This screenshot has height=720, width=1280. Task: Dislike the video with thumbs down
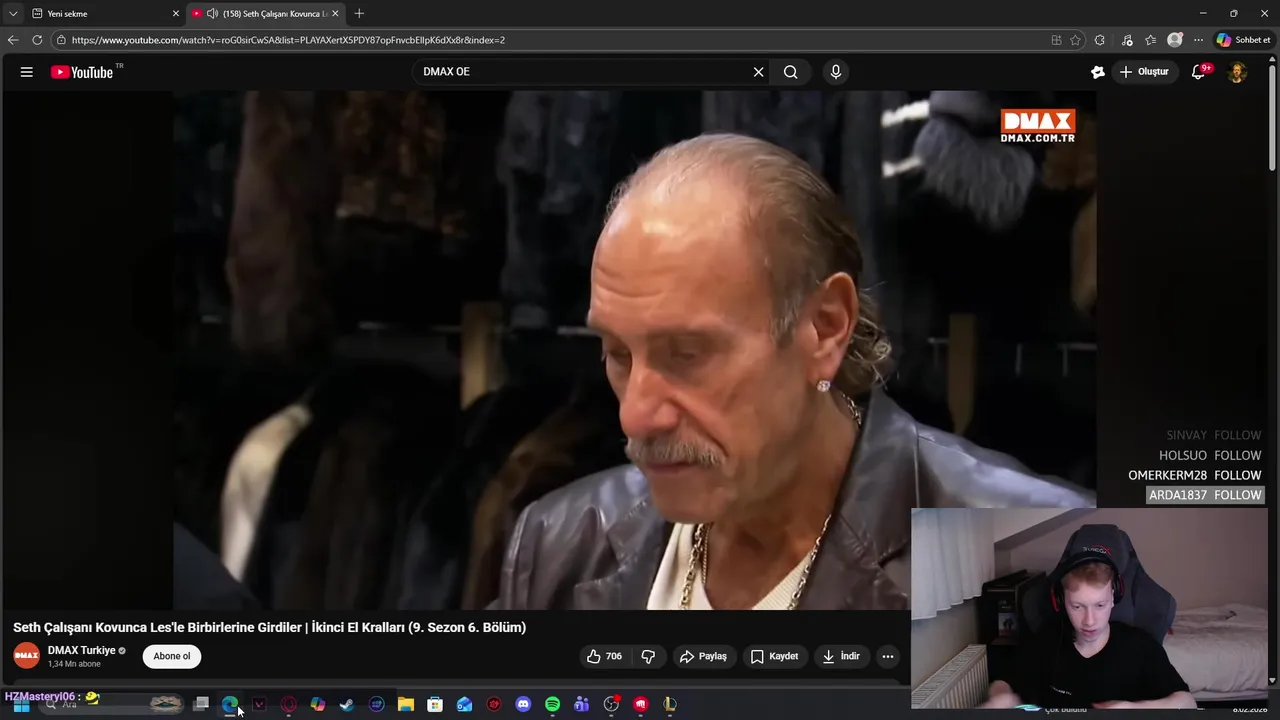coord(648,656)
